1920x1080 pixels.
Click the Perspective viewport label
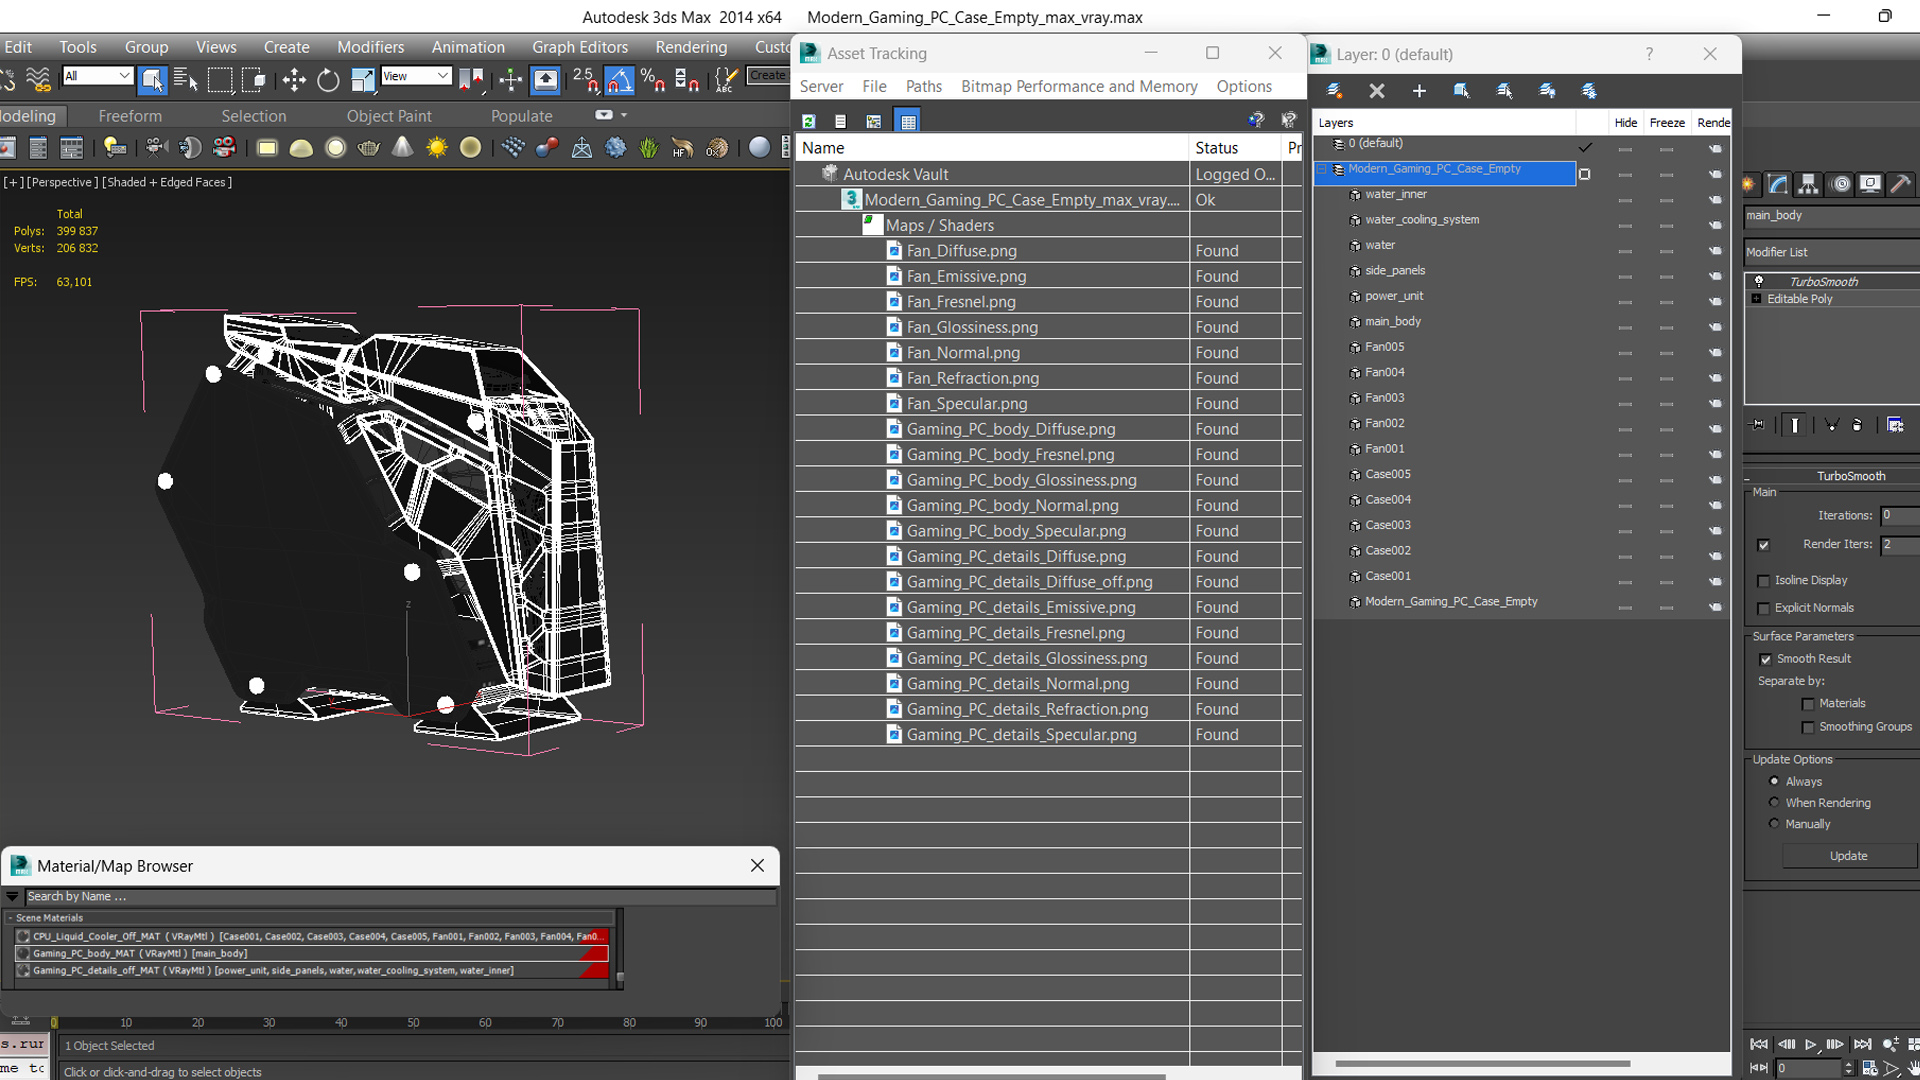coord(62,182)
